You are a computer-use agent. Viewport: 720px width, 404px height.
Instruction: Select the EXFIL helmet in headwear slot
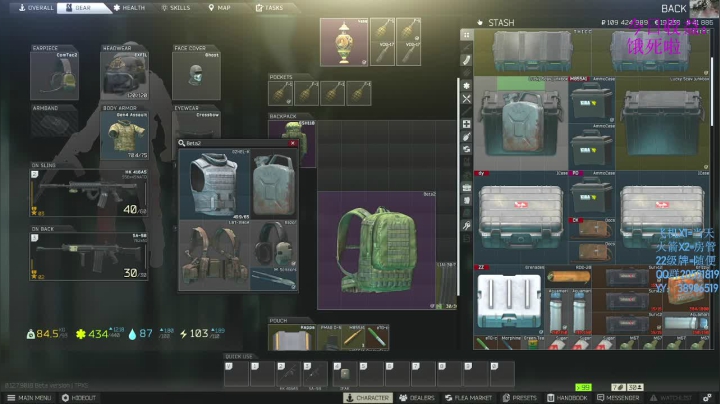124,76
